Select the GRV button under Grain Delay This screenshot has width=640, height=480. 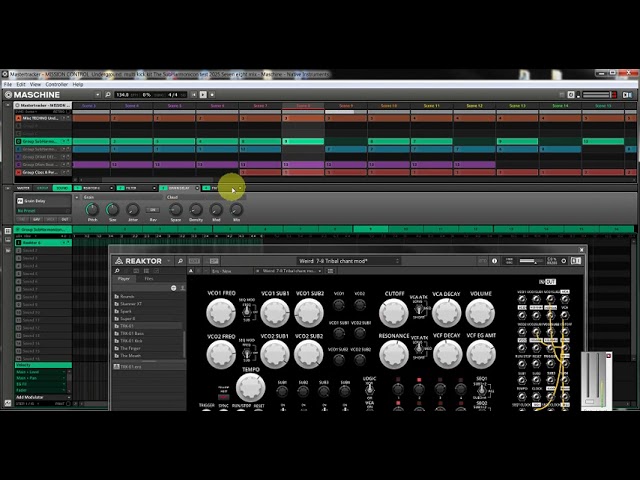pos(37,220)
